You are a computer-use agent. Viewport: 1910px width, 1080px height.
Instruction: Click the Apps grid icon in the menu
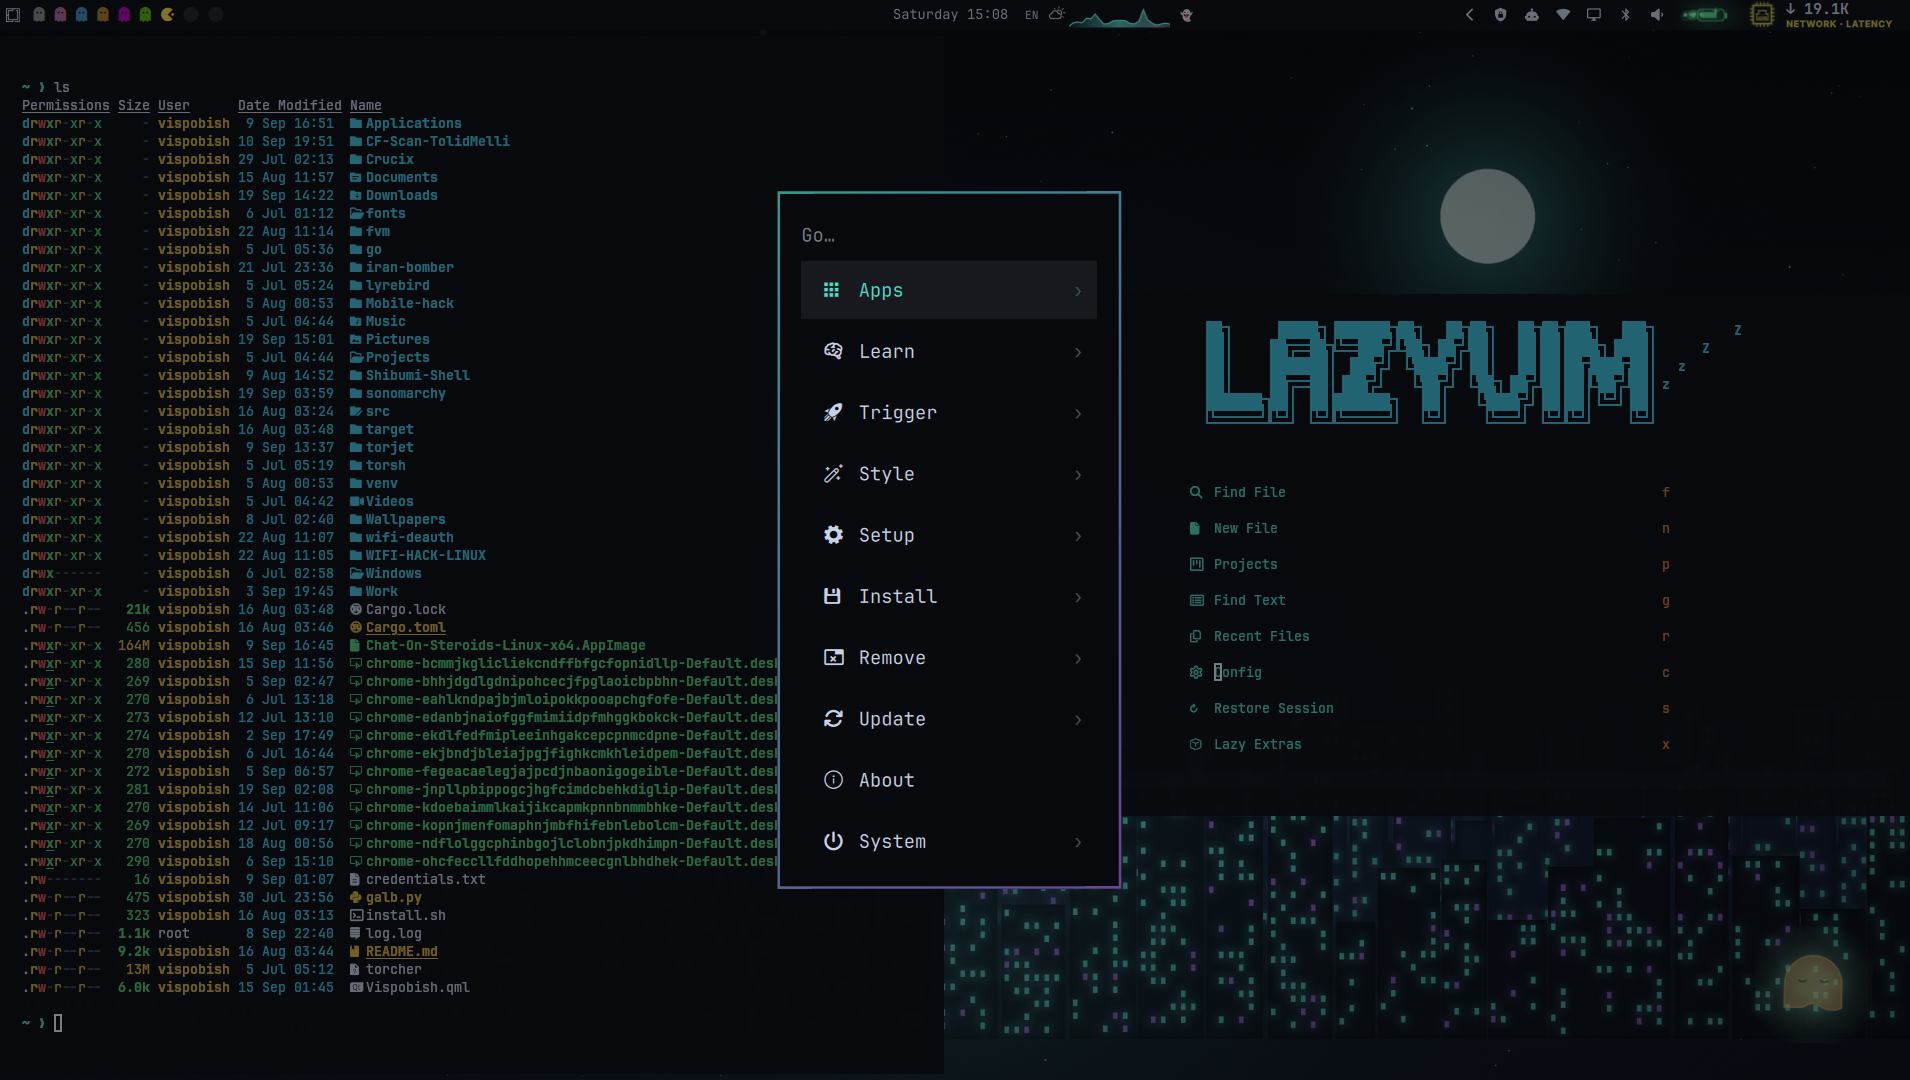pyautogui.click(x=831, y=290)
